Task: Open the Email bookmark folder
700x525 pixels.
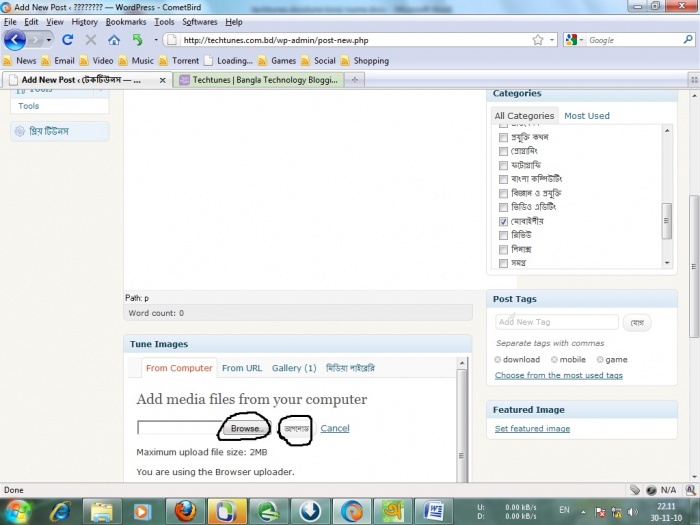Action: pyautogui.click(x=58, y=61)
